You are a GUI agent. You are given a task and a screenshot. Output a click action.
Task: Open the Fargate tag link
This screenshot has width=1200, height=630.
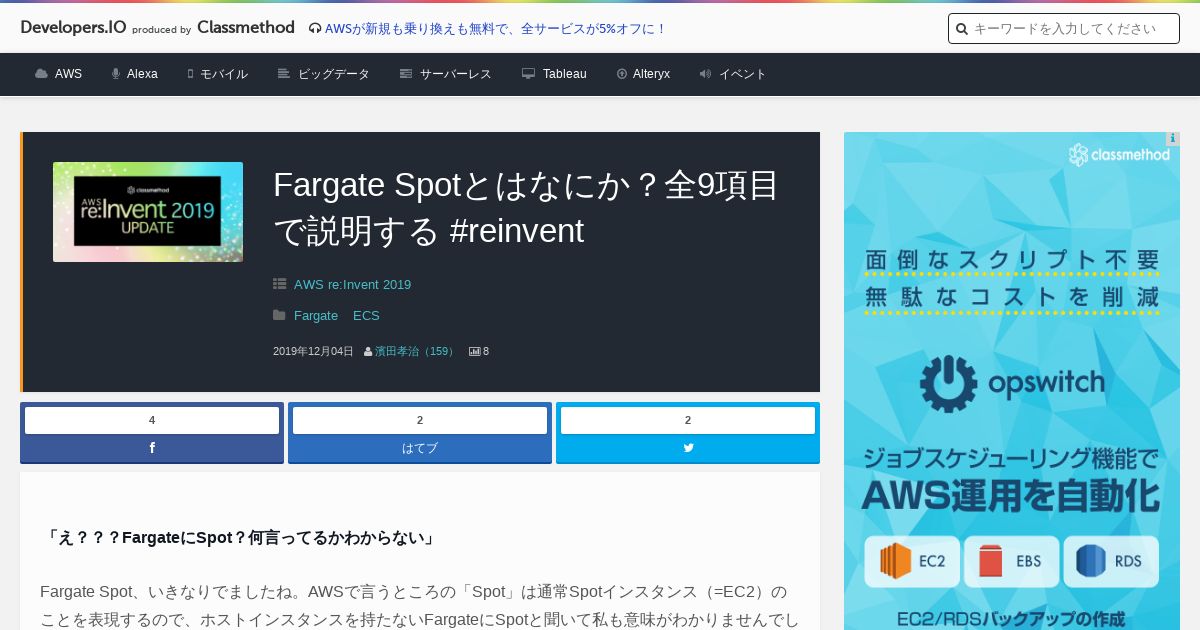[316, 315]
